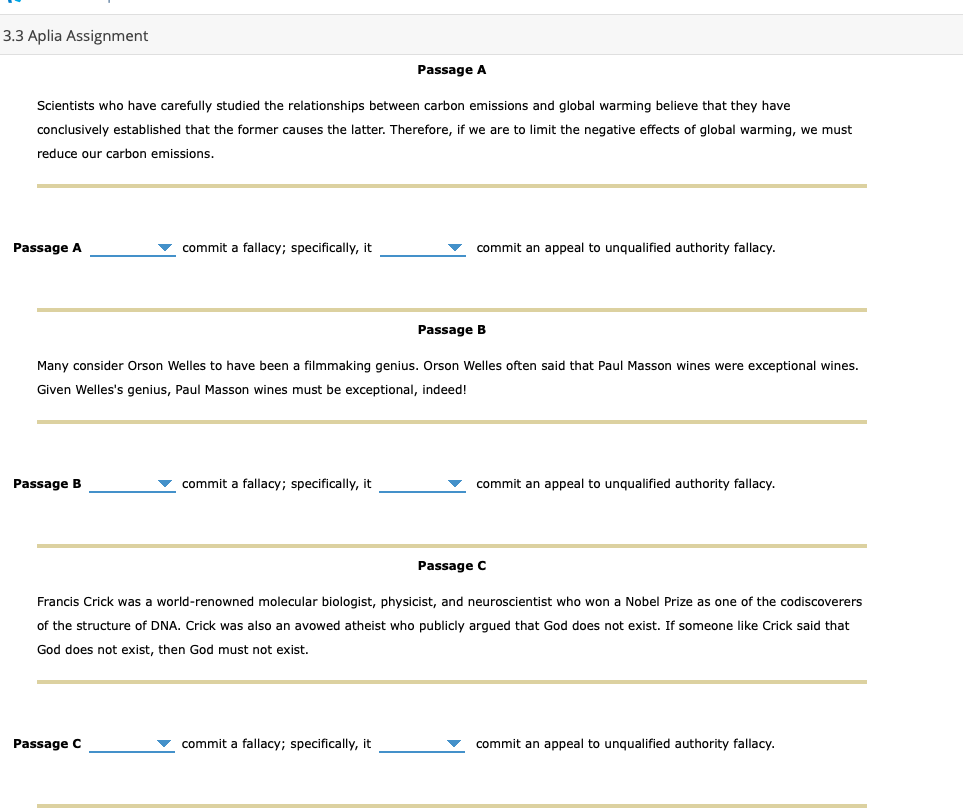Click Passage B's second blue dropdown arrow
The image size is (963, 808).
[x=454, y=483]
